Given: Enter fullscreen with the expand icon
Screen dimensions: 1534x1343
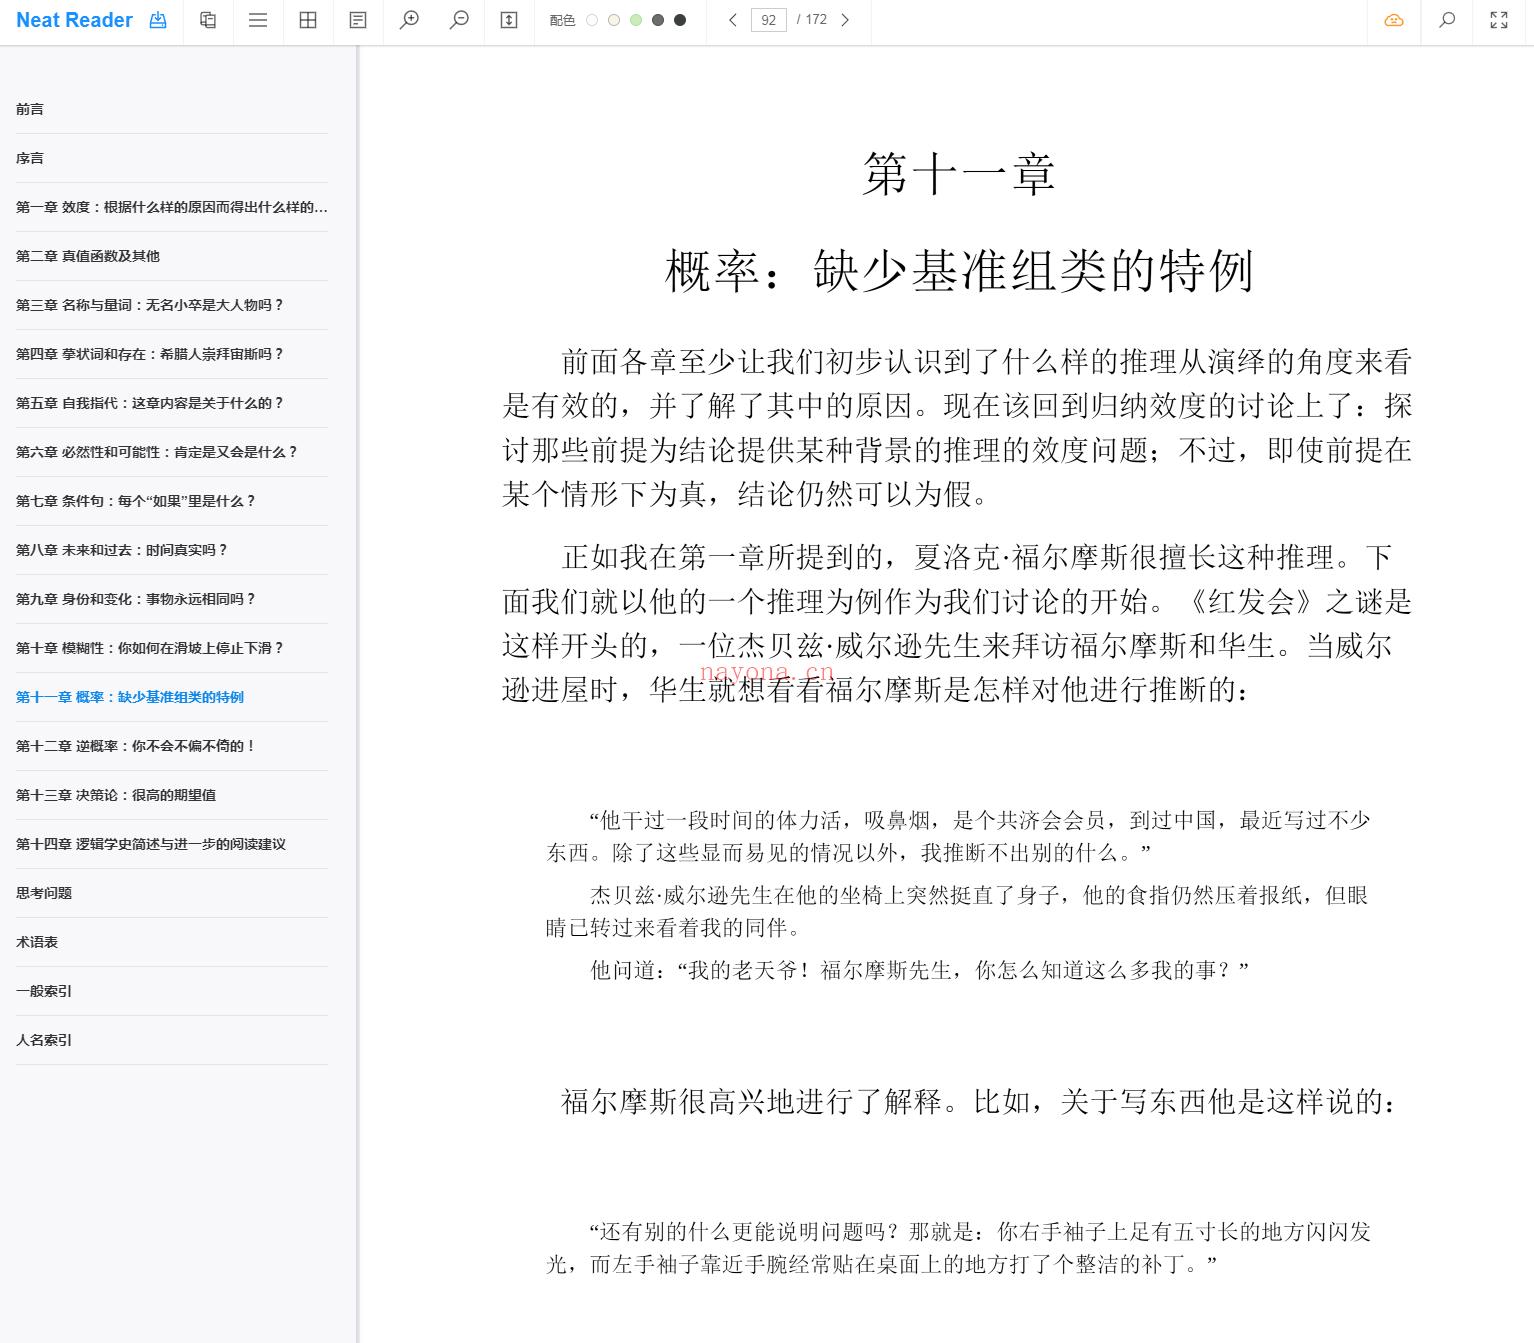Looking at the screenshot, I should 1499,20.
